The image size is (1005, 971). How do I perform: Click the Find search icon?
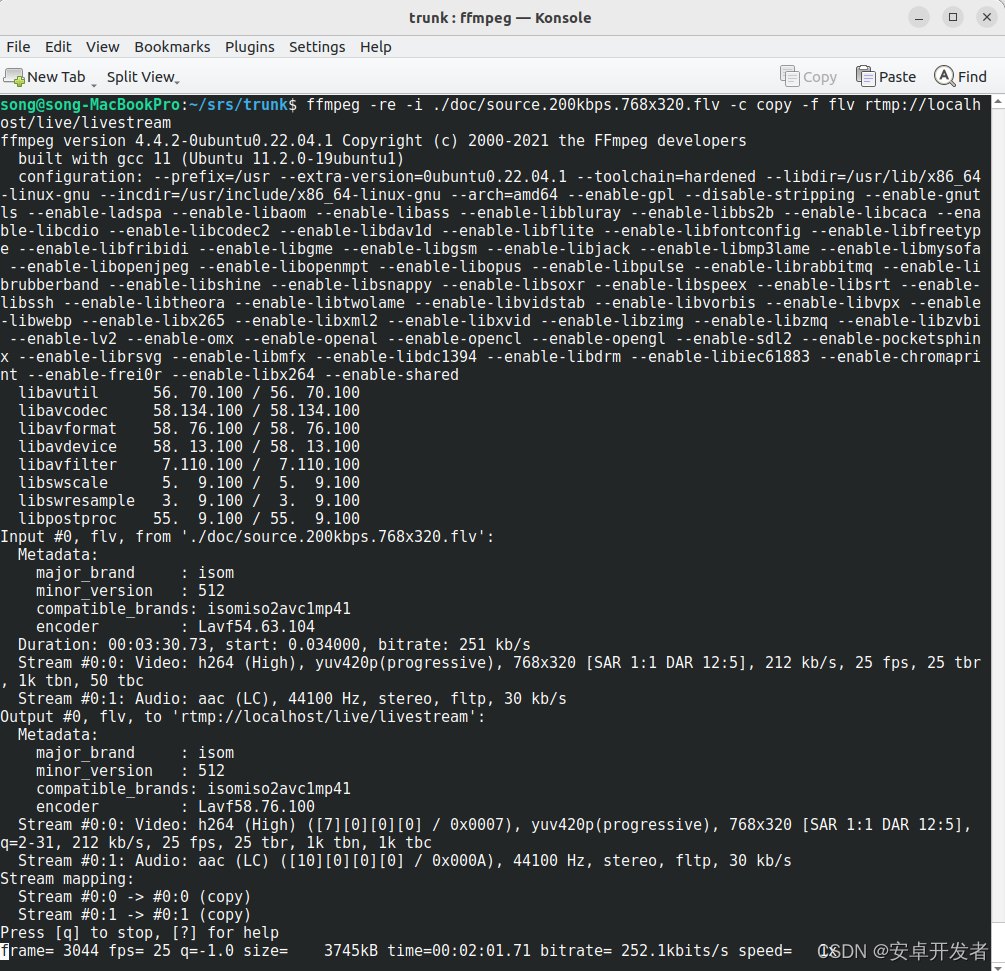[944, 76]
